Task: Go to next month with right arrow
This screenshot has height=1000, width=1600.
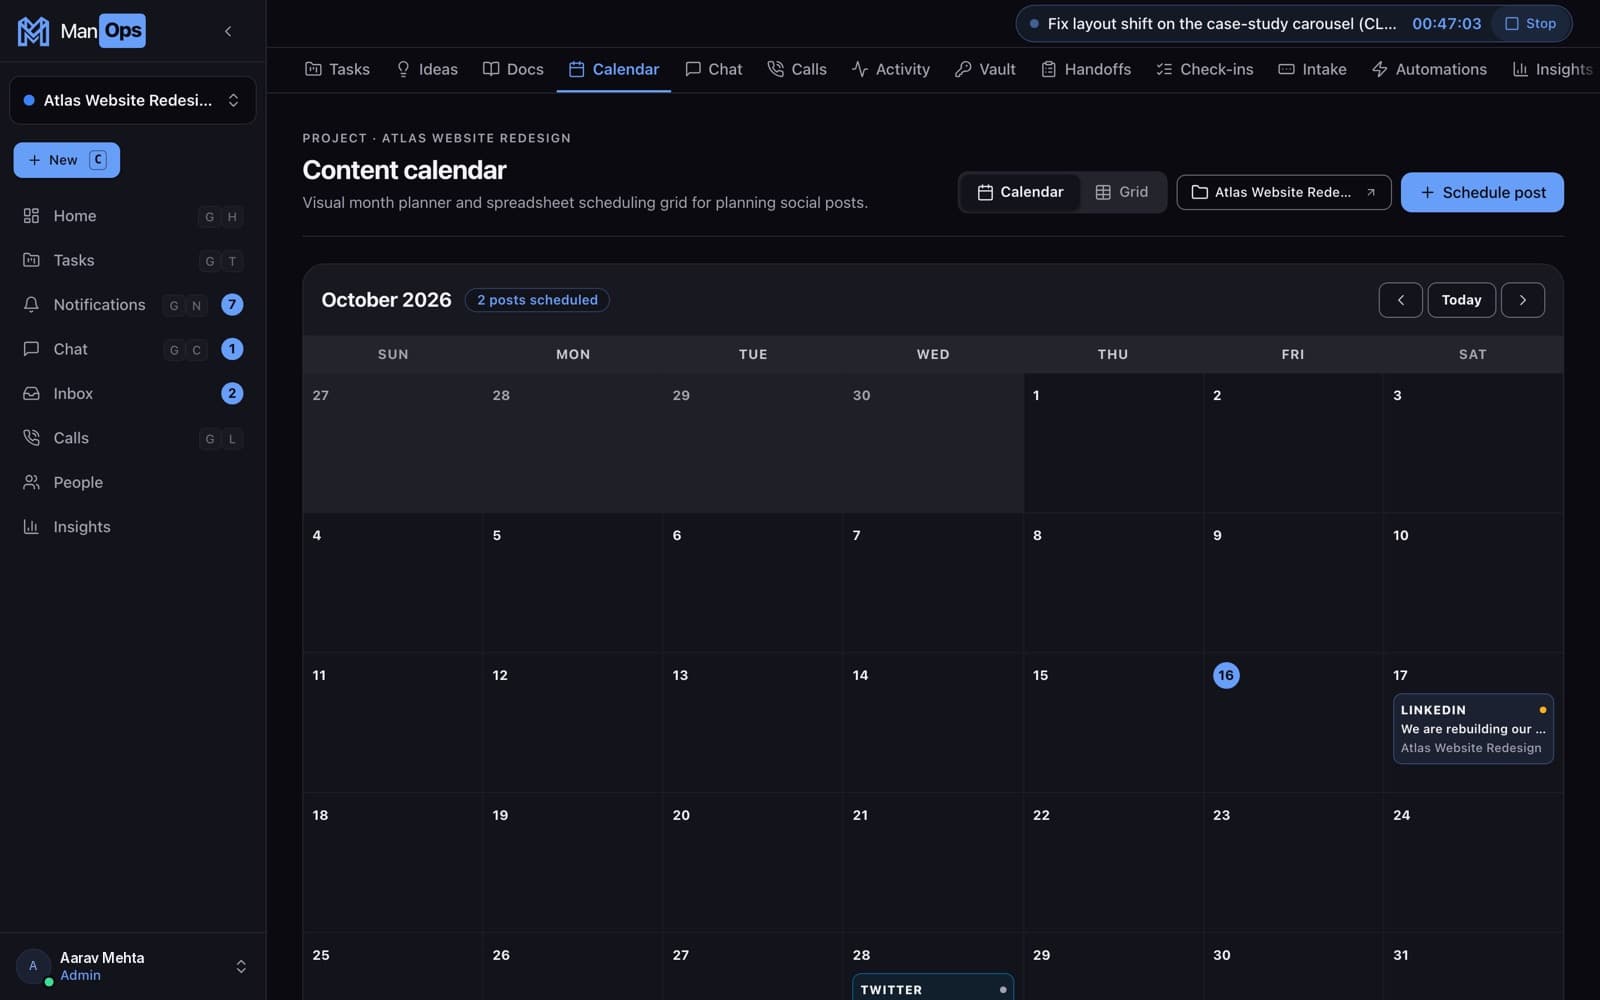Action: point(1523,300)
